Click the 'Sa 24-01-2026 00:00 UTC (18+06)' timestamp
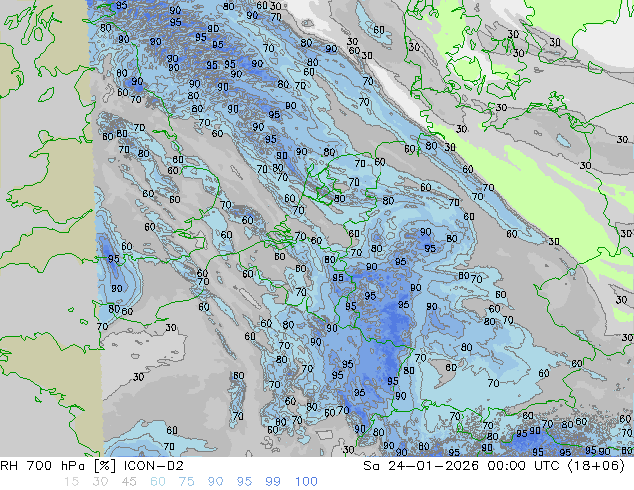Viewport: 634px width, 490px height. point(494,466)
